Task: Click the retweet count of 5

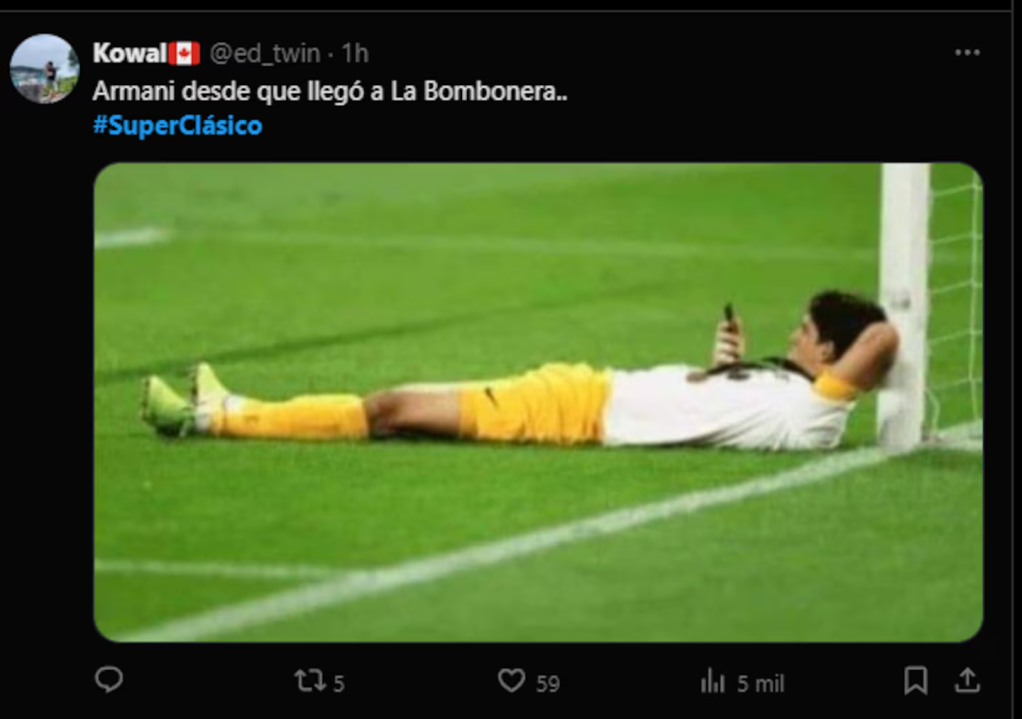Action: (x=339, y=684)
